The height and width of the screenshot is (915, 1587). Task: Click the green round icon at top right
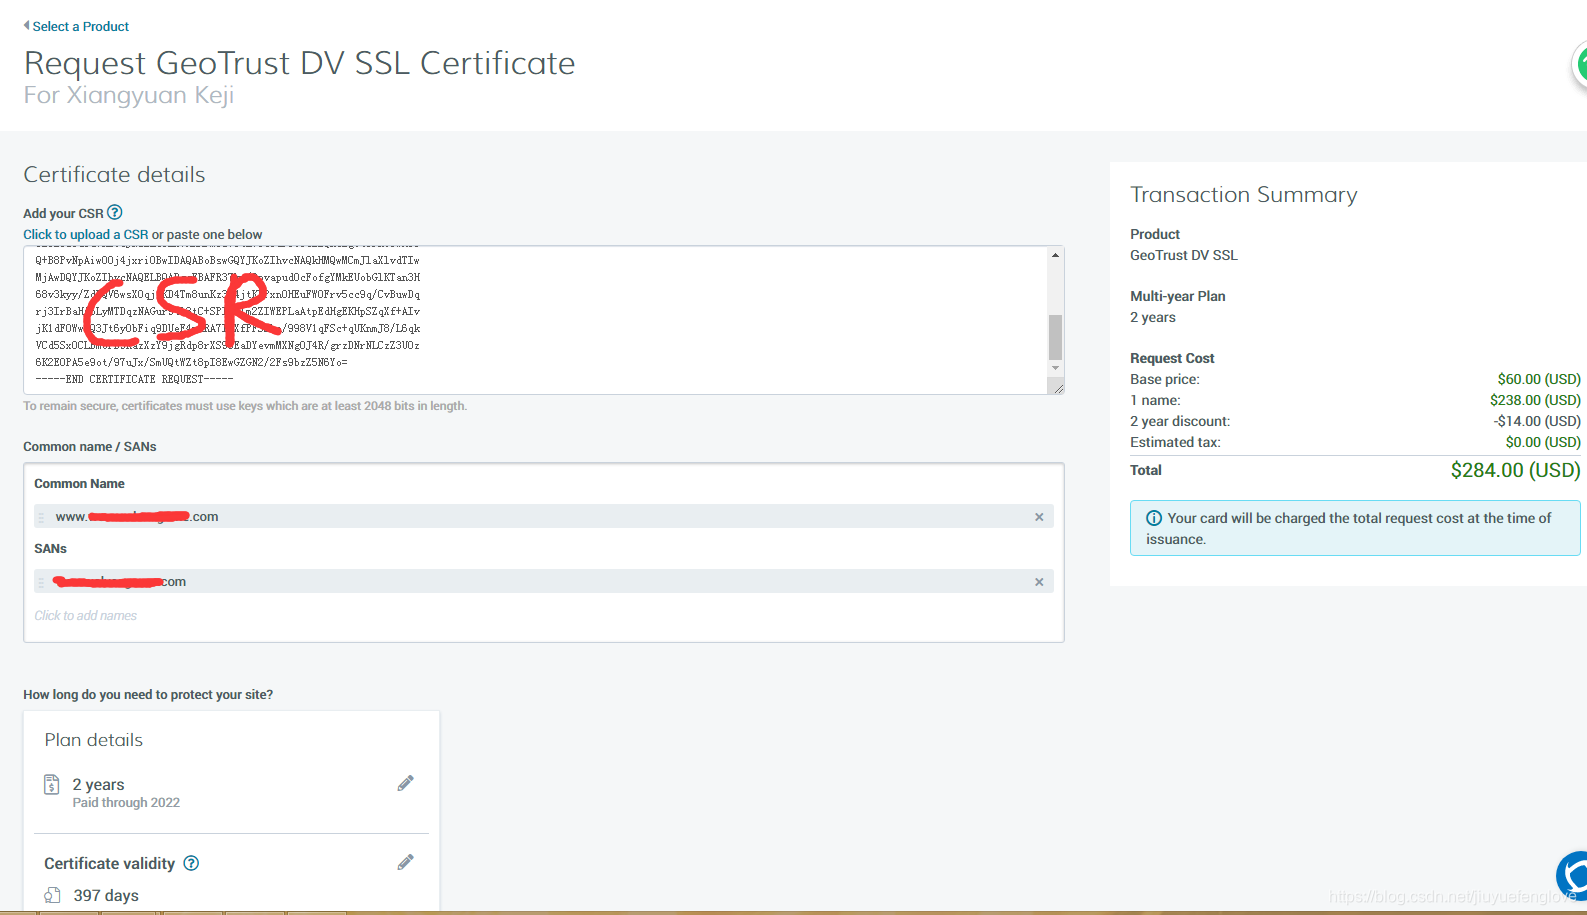click(x=1579, y=66)
